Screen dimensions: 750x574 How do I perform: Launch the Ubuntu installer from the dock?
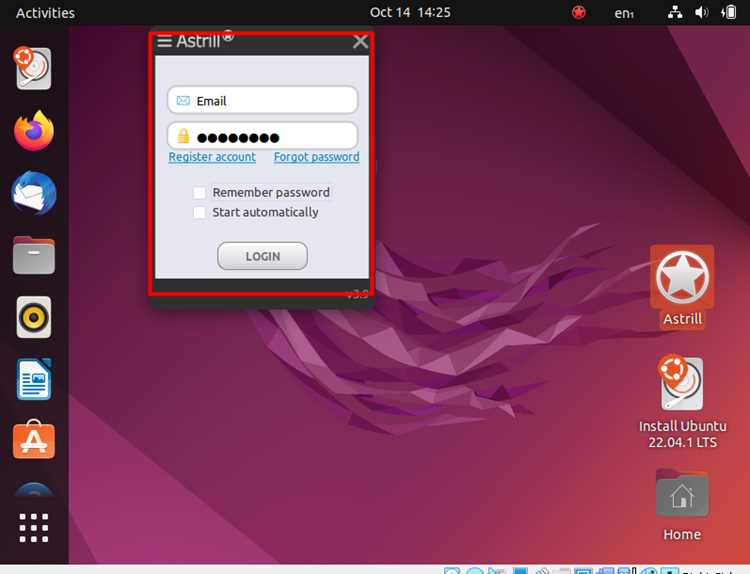tap(33, 68)
